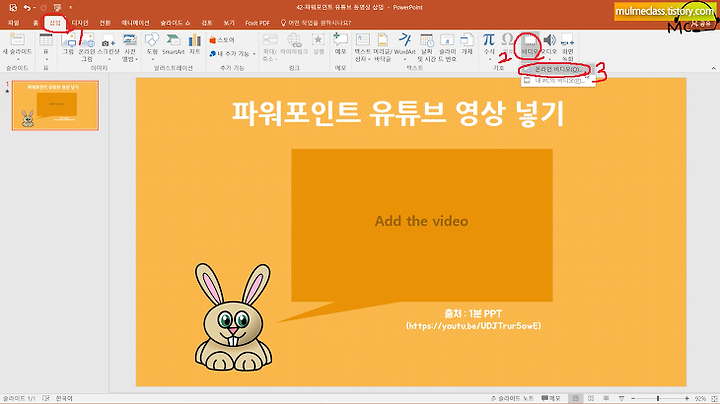Open the Slide Show (슬라이드 쇼) tab
The height and width of the screenshot is (404, 720).
point(175,22)
